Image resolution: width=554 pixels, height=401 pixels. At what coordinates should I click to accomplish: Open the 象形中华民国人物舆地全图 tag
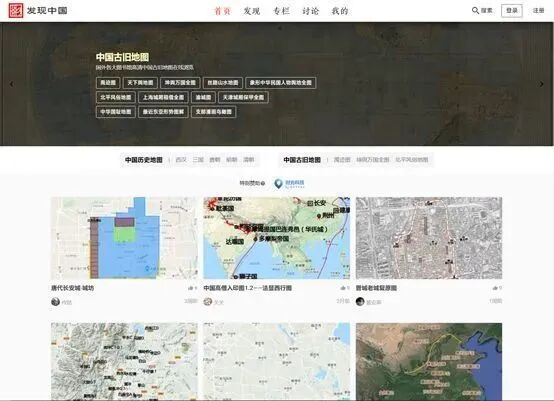(281, 83)
